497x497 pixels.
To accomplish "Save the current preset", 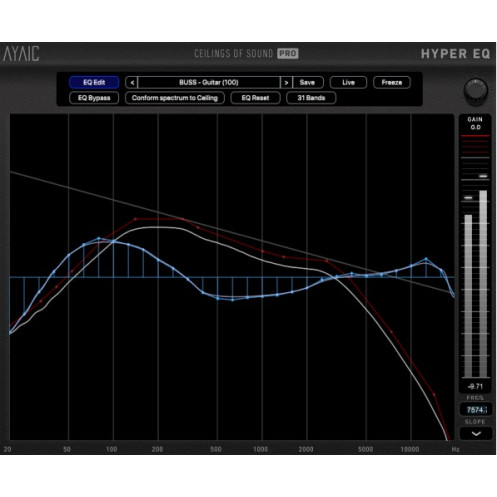I will [x=307, y=82].
